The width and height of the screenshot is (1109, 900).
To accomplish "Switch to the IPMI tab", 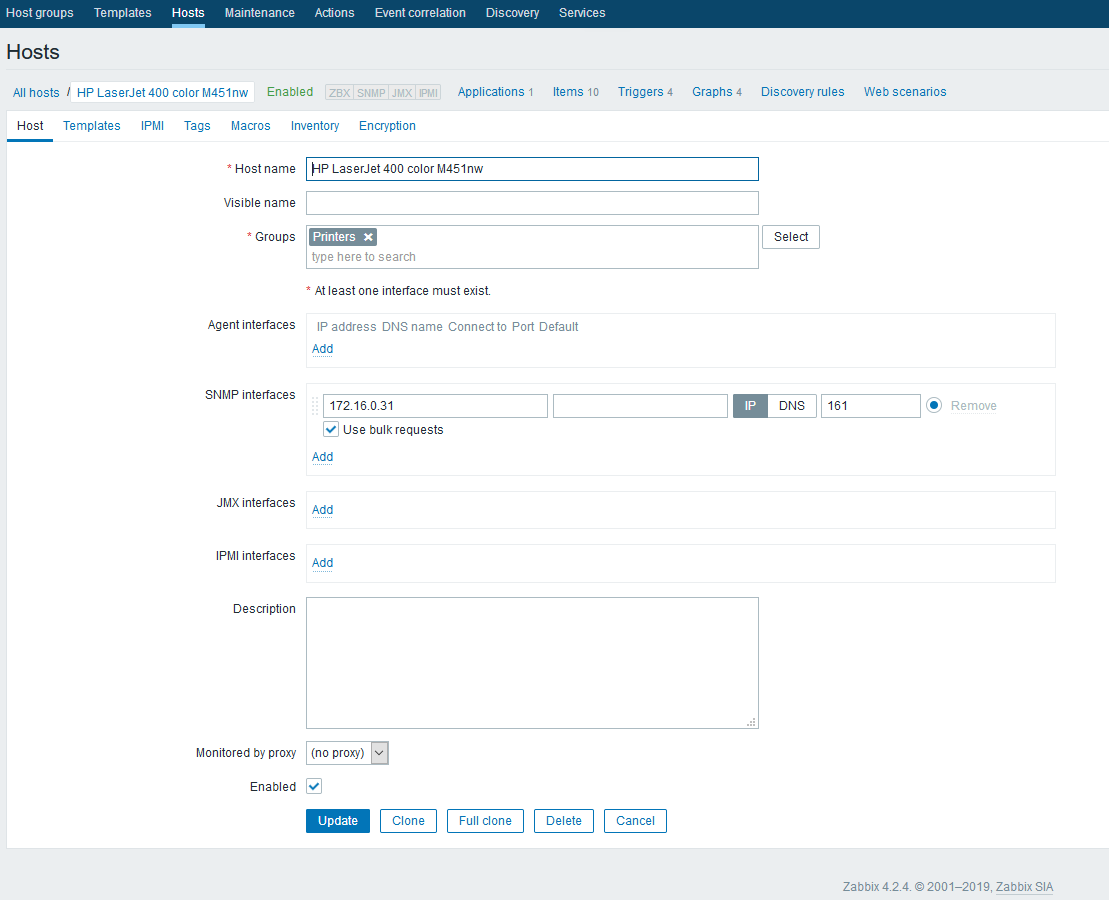I will click(x=152, y=126).
